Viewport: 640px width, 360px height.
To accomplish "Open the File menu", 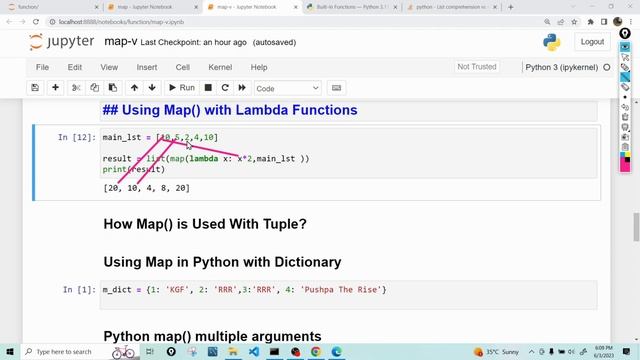I will 42,67.
